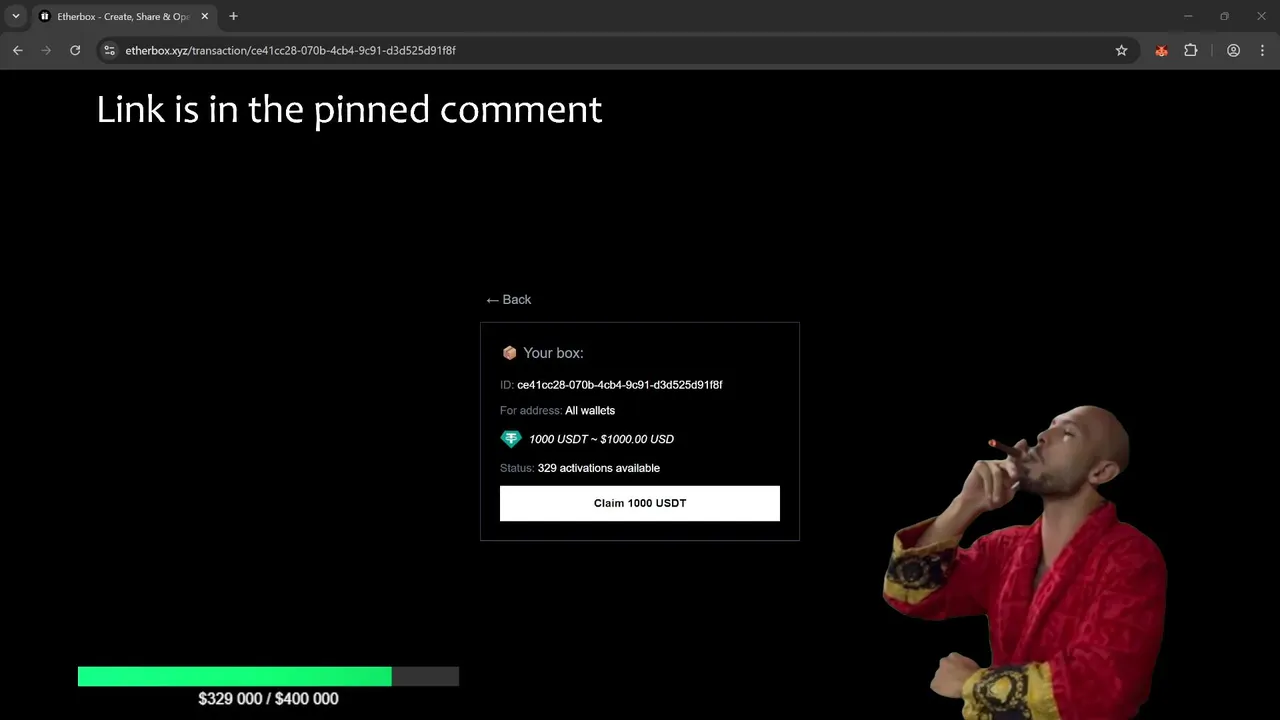This screenshot has width=1280, height=720.
Task: Focus the etherbox.xyz address bar
Action: [600, 50]
